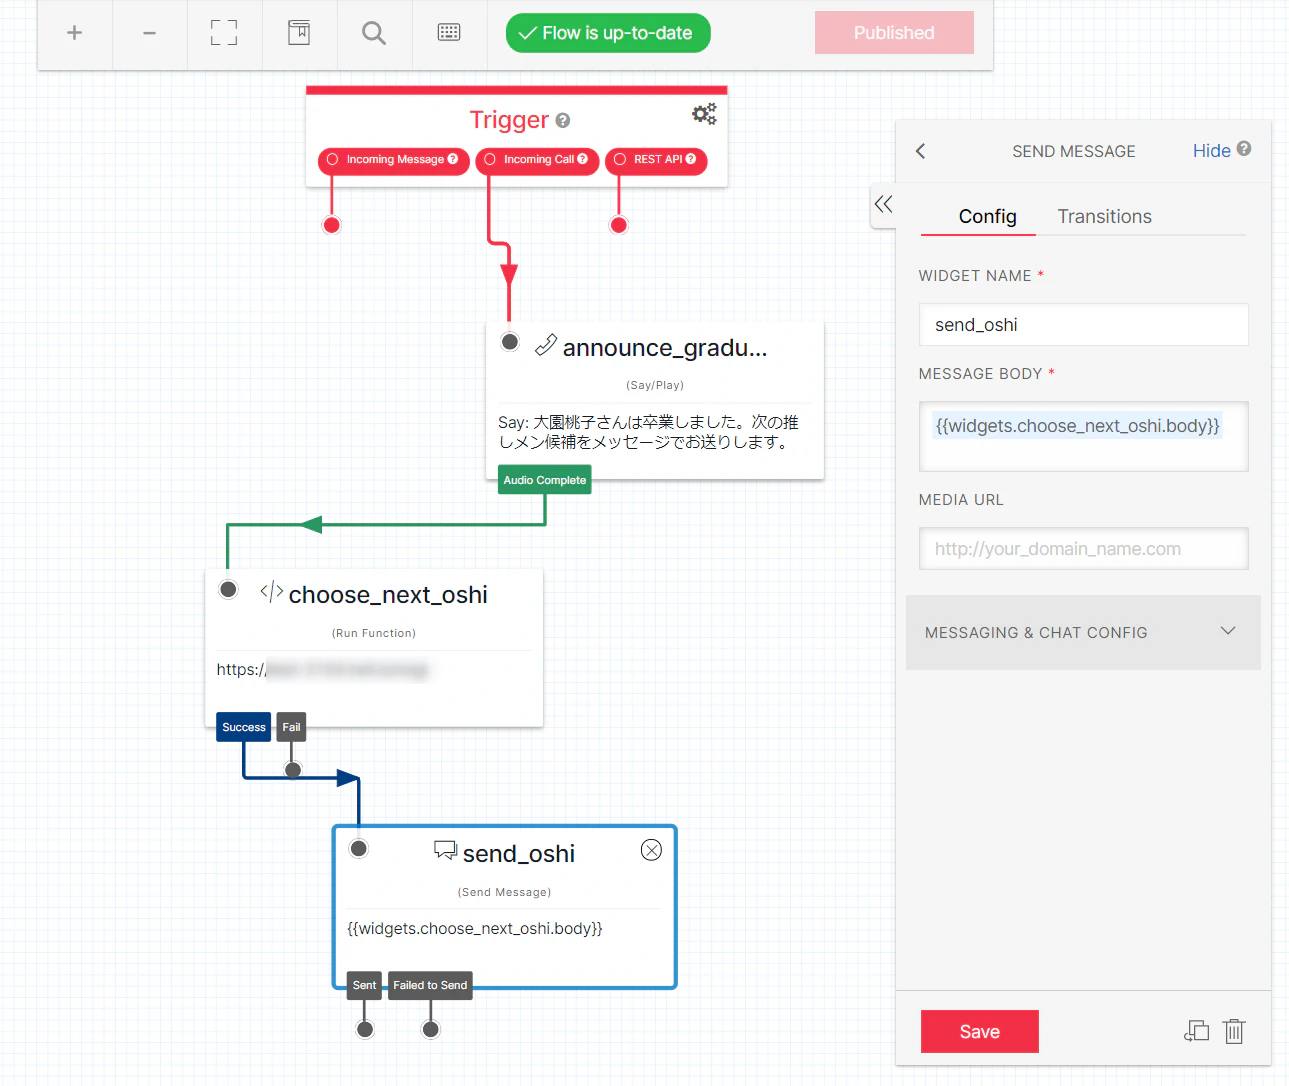Click the Flow is up-to-date status
Screen dimensions: 1289x1086
(x=608, y=33)
